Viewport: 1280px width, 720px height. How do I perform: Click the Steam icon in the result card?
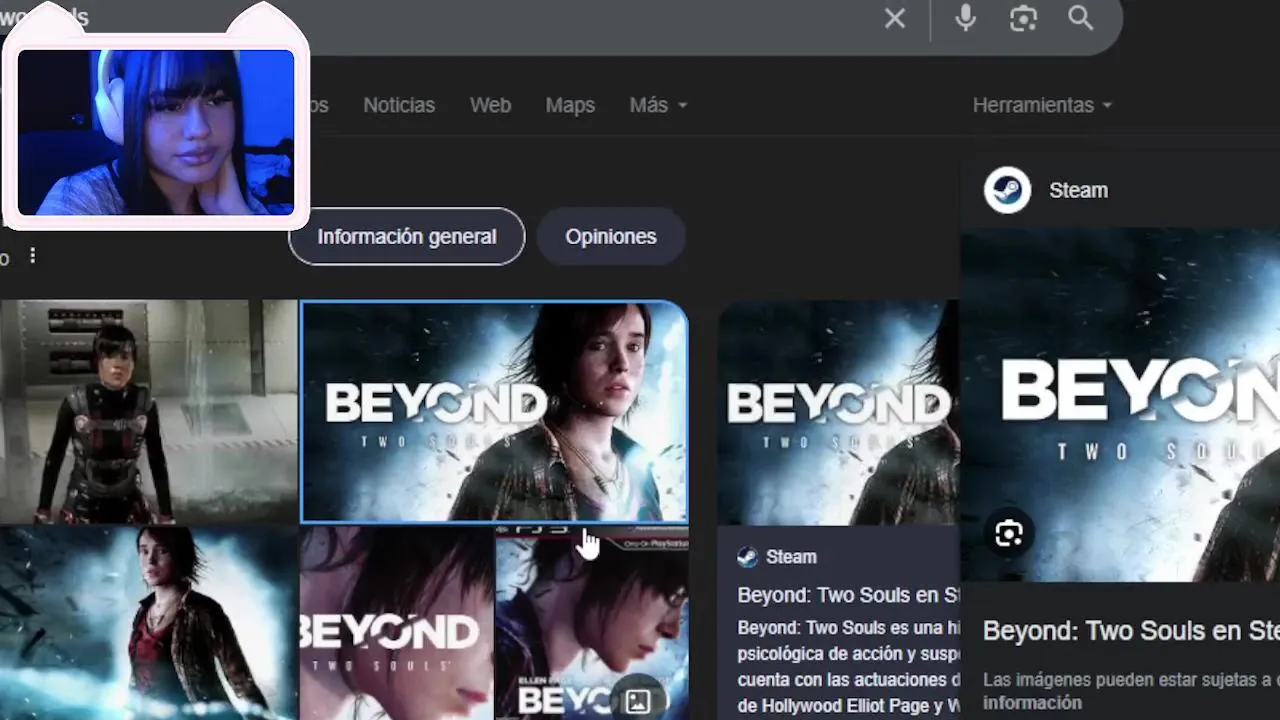pos(747,557)
